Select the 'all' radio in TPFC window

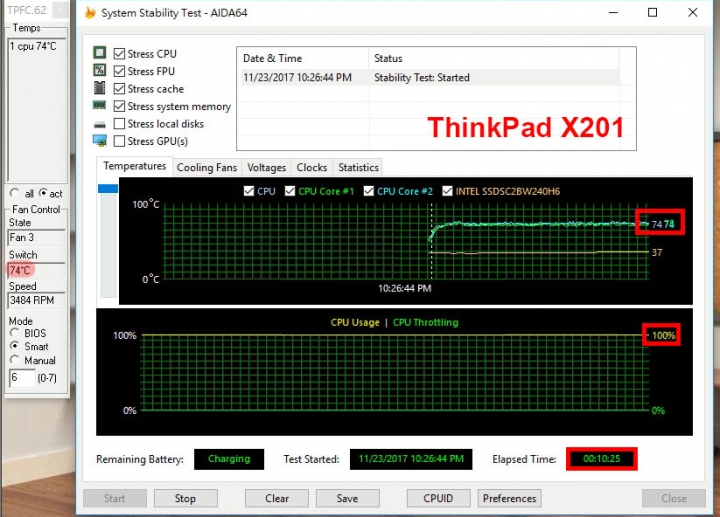(x=15, y=193)
